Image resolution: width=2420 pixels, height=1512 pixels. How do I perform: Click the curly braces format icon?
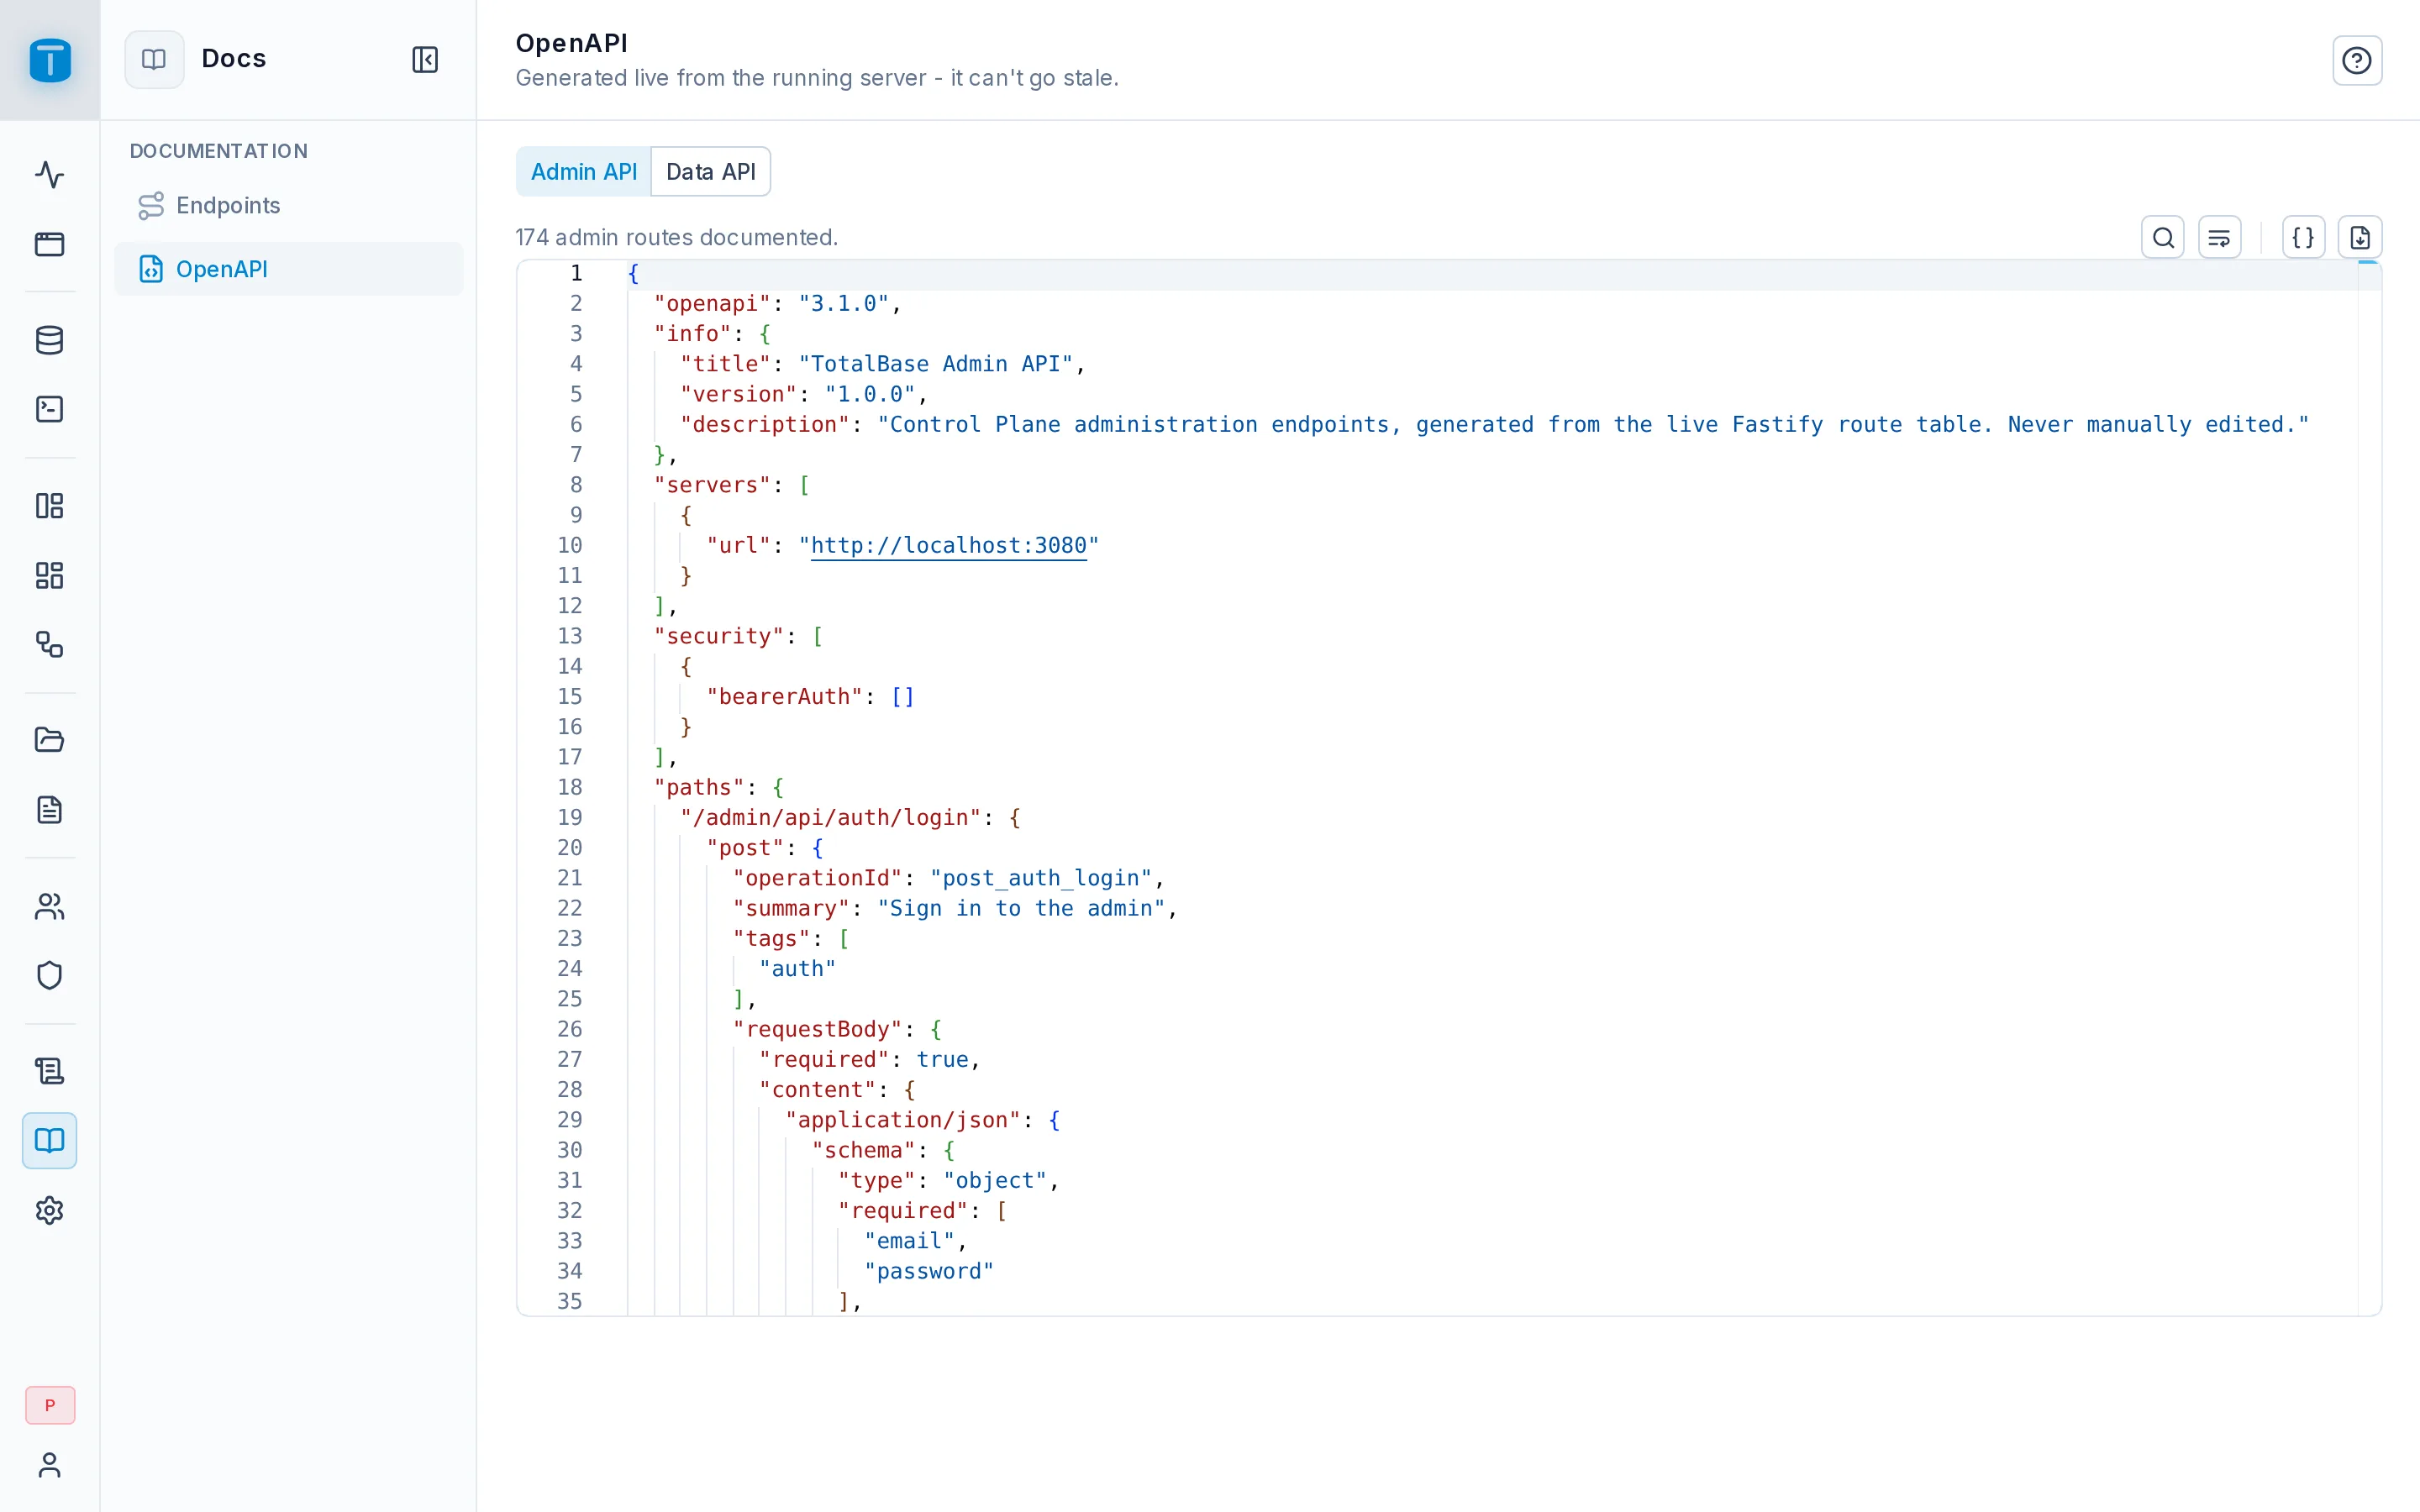click(x=2303, y=238)
